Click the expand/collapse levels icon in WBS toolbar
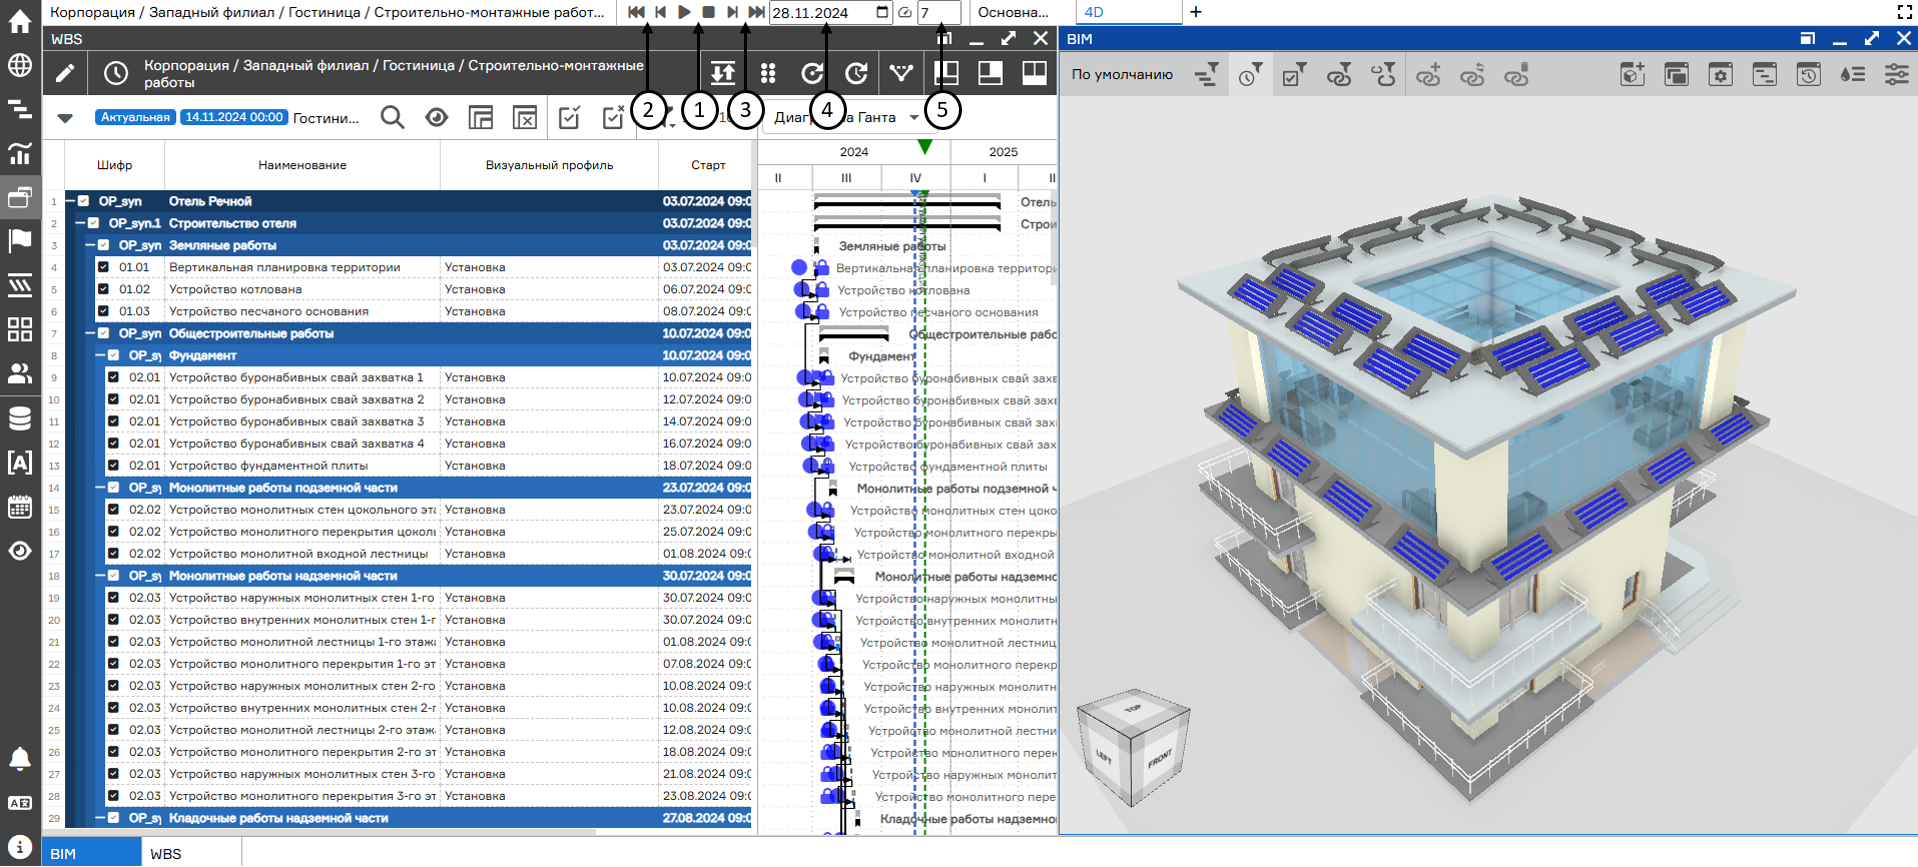This screenshot has height=867, width=1918. click(x=723, y=73)
